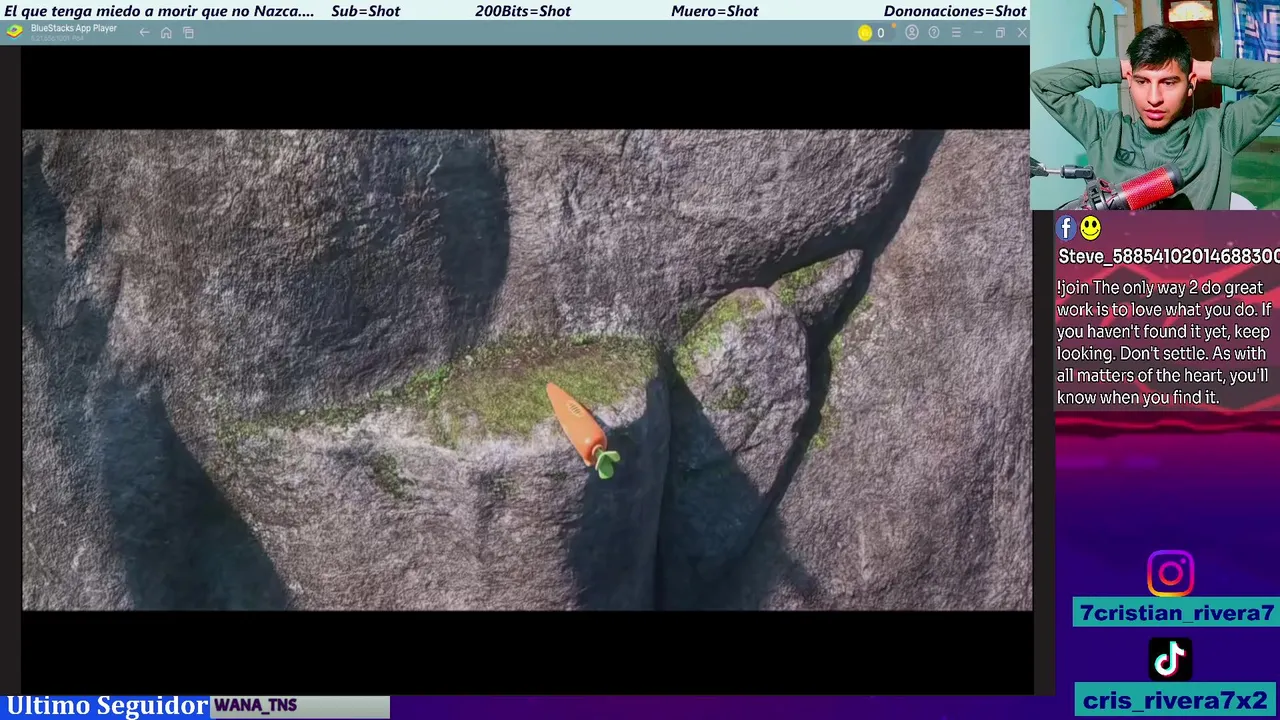The height and width of the screenshot is (720, 1280).
Task: Open BlueStacks recent apps icon
Action: [x=188, y=33]
